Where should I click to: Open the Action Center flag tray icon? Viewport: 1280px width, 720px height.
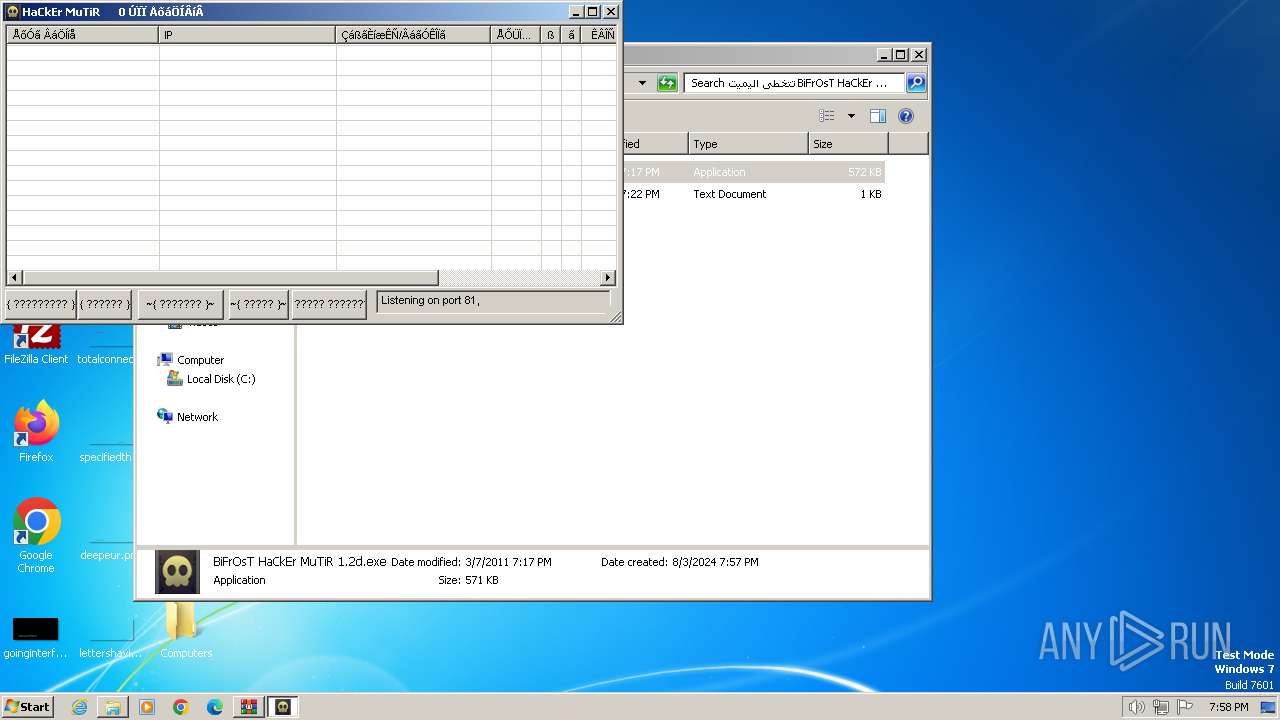click(1185, 707)
